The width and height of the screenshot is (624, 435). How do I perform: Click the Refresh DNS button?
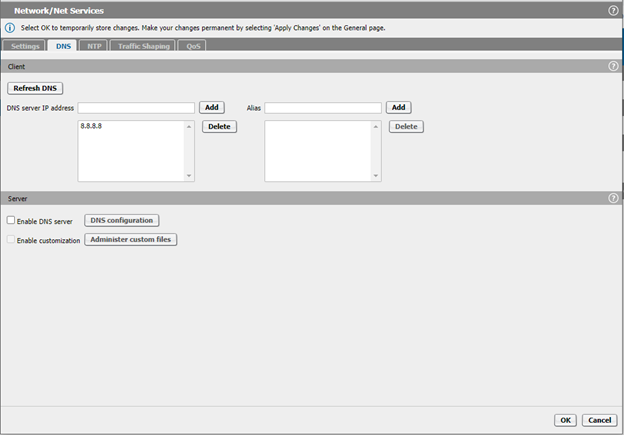coord(35,88)
